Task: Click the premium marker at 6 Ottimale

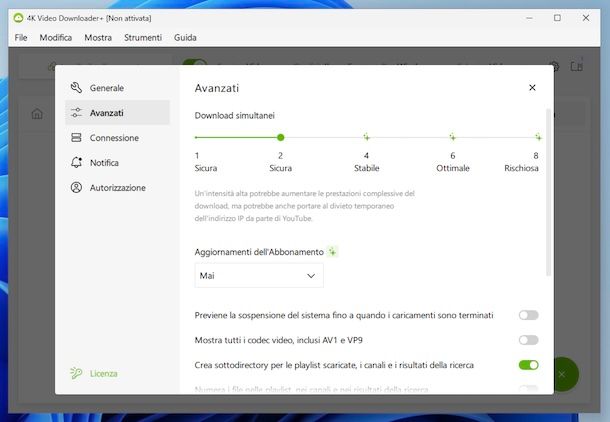Action: pos(452,137)
